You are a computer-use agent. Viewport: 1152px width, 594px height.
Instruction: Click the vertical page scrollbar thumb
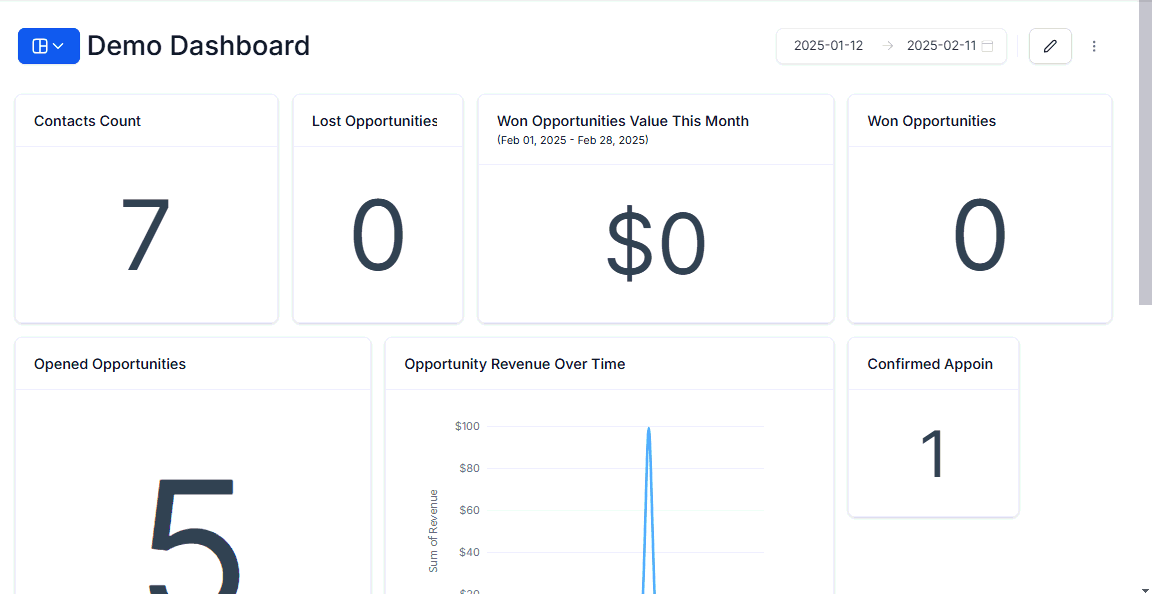tap(1145, 153)
